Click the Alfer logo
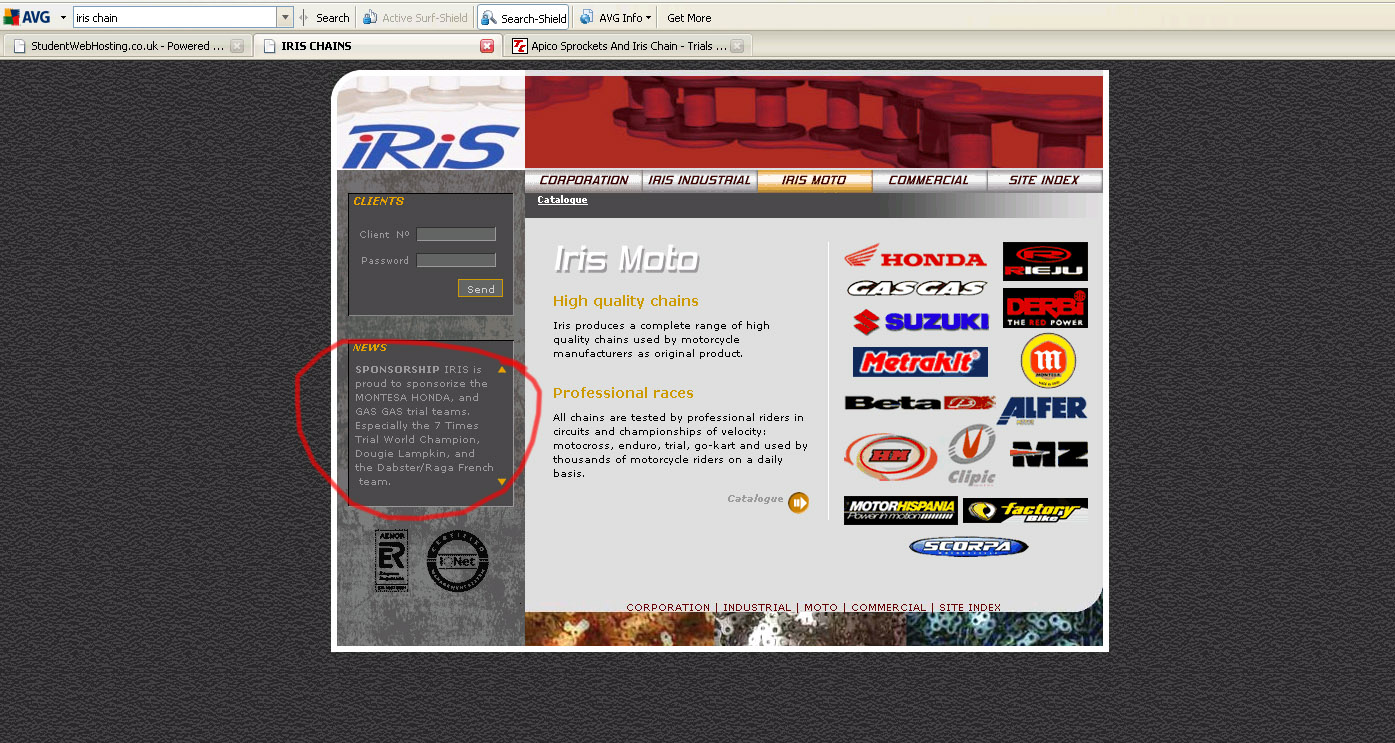 [x=1041, y=409]
